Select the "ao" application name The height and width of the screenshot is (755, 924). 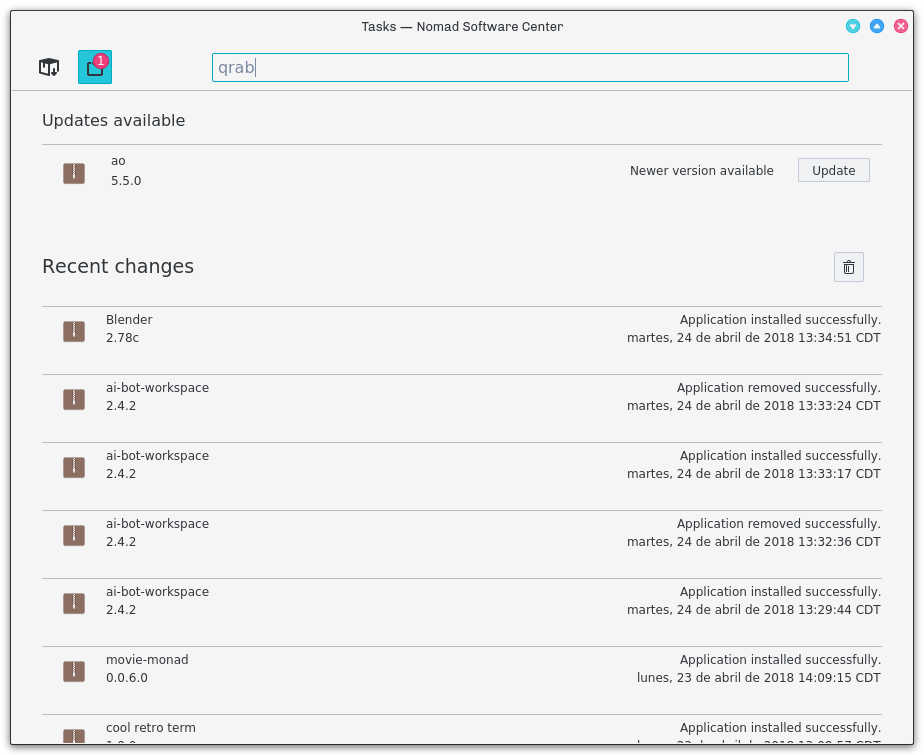pyautogui.click(x=118, y=161)
